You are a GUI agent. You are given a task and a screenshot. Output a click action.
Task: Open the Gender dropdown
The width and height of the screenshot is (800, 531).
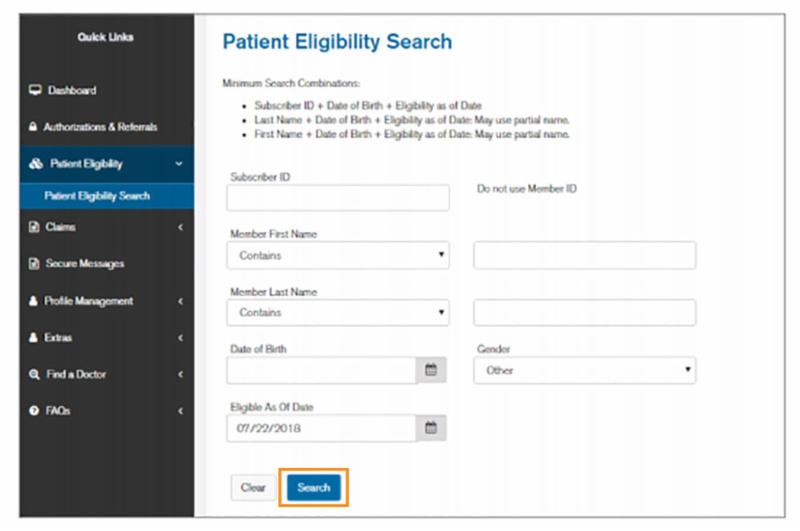coord(584,370)
